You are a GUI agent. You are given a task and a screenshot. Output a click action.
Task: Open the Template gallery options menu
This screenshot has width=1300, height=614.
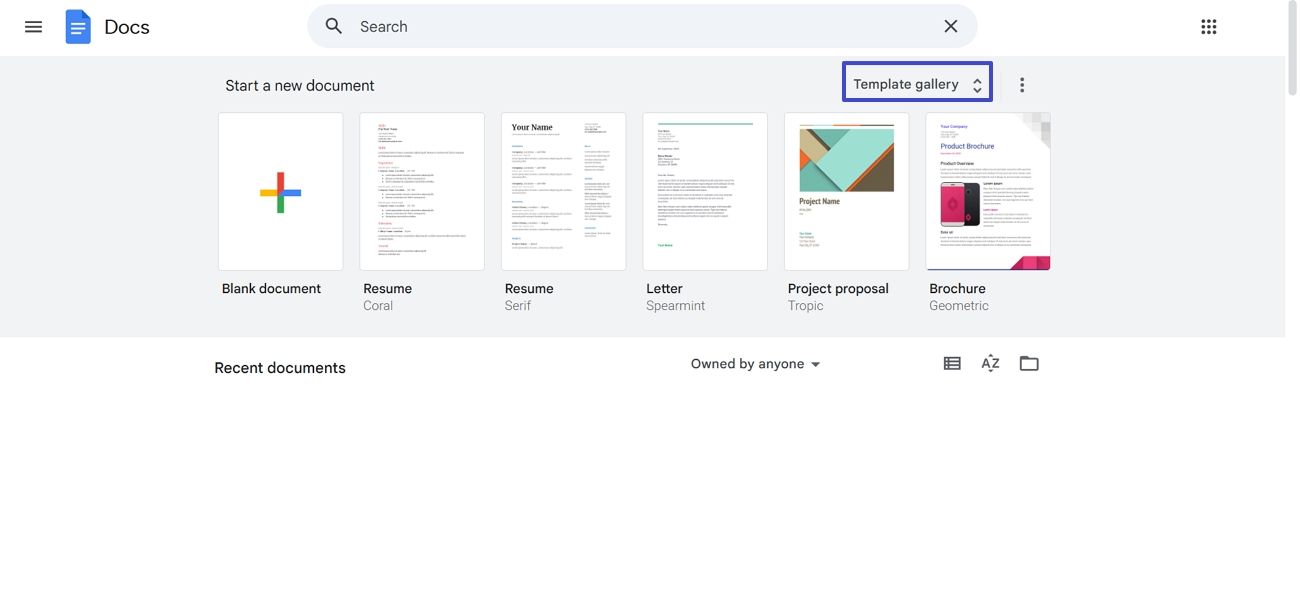click(1021, 84)
